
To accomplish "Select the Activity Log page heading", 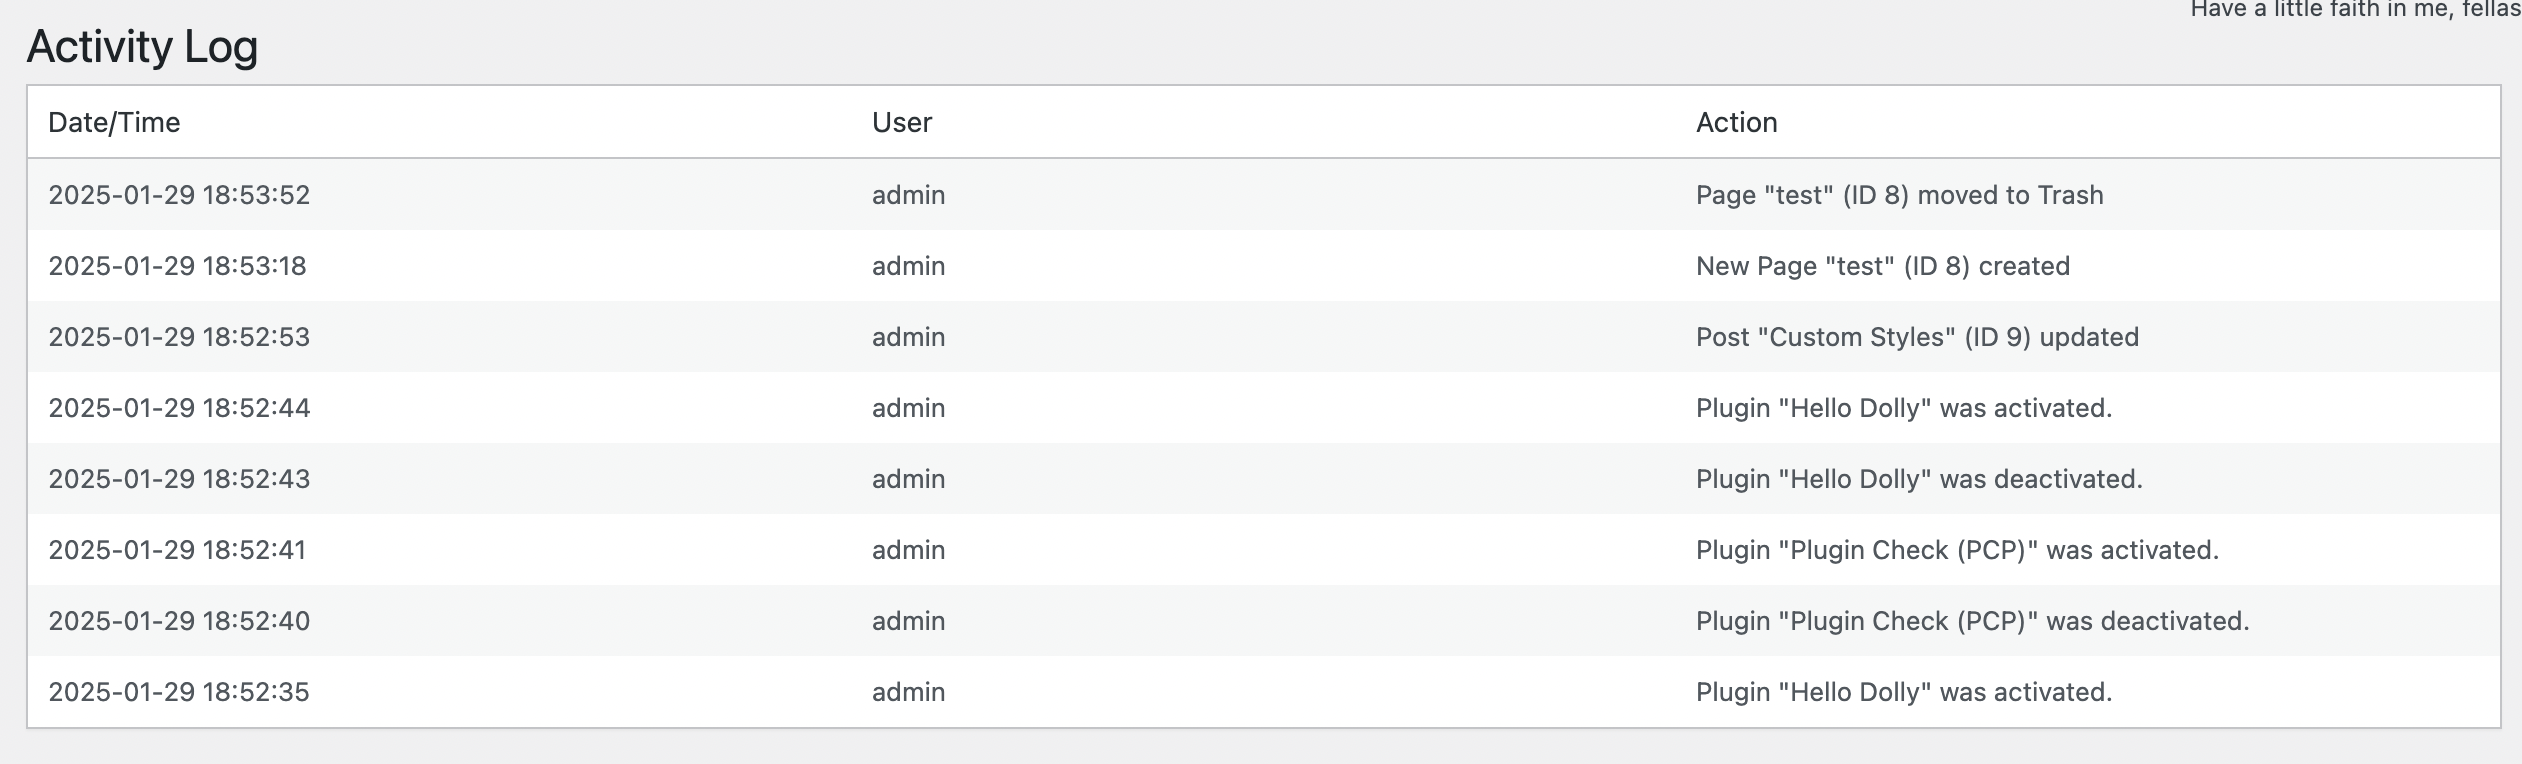I will (x=142, y=46).
